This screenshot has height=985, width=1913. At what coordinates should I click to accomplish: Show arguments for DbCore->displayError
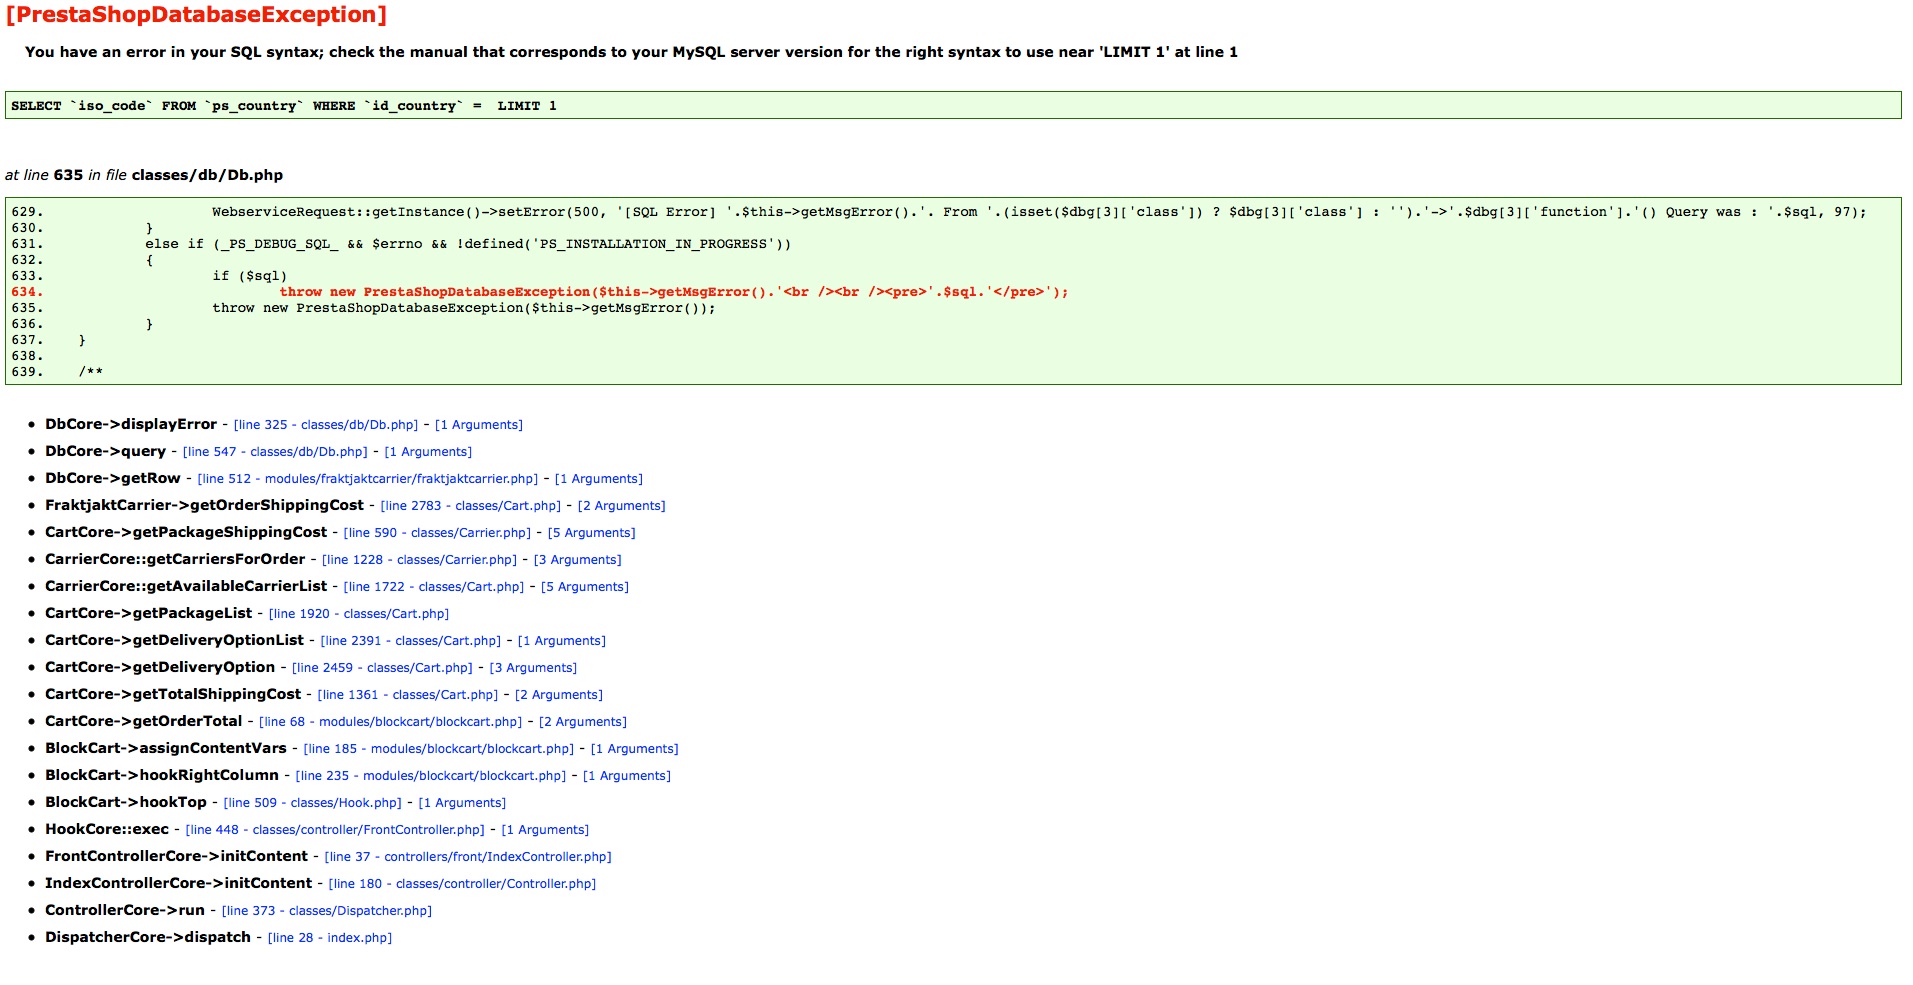[479, 425]
